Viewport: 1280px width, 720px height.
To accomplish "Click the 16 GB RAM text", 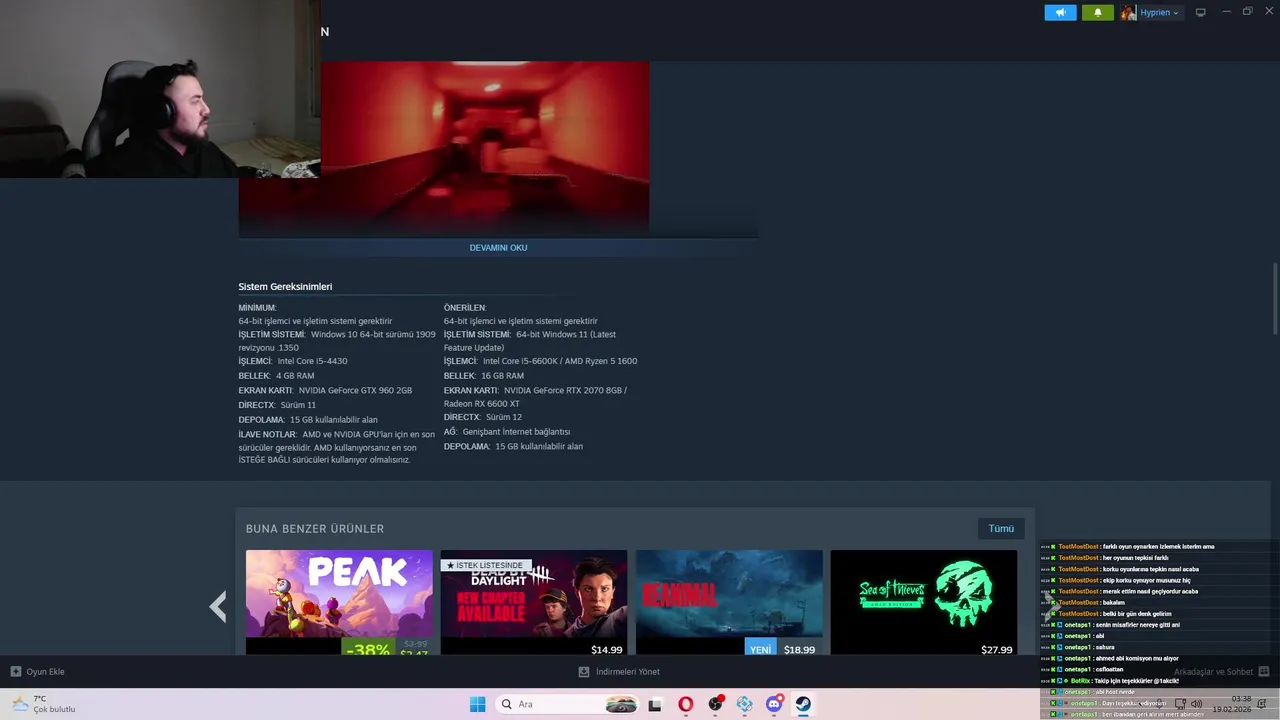I will pos(502,376).
